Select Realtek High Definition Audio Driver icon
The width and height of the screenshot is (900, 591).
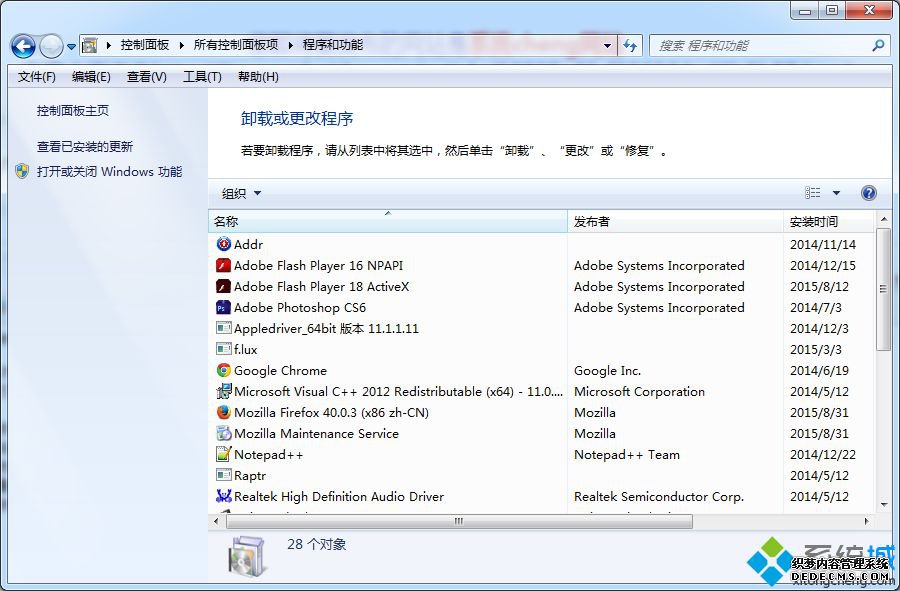223,496
